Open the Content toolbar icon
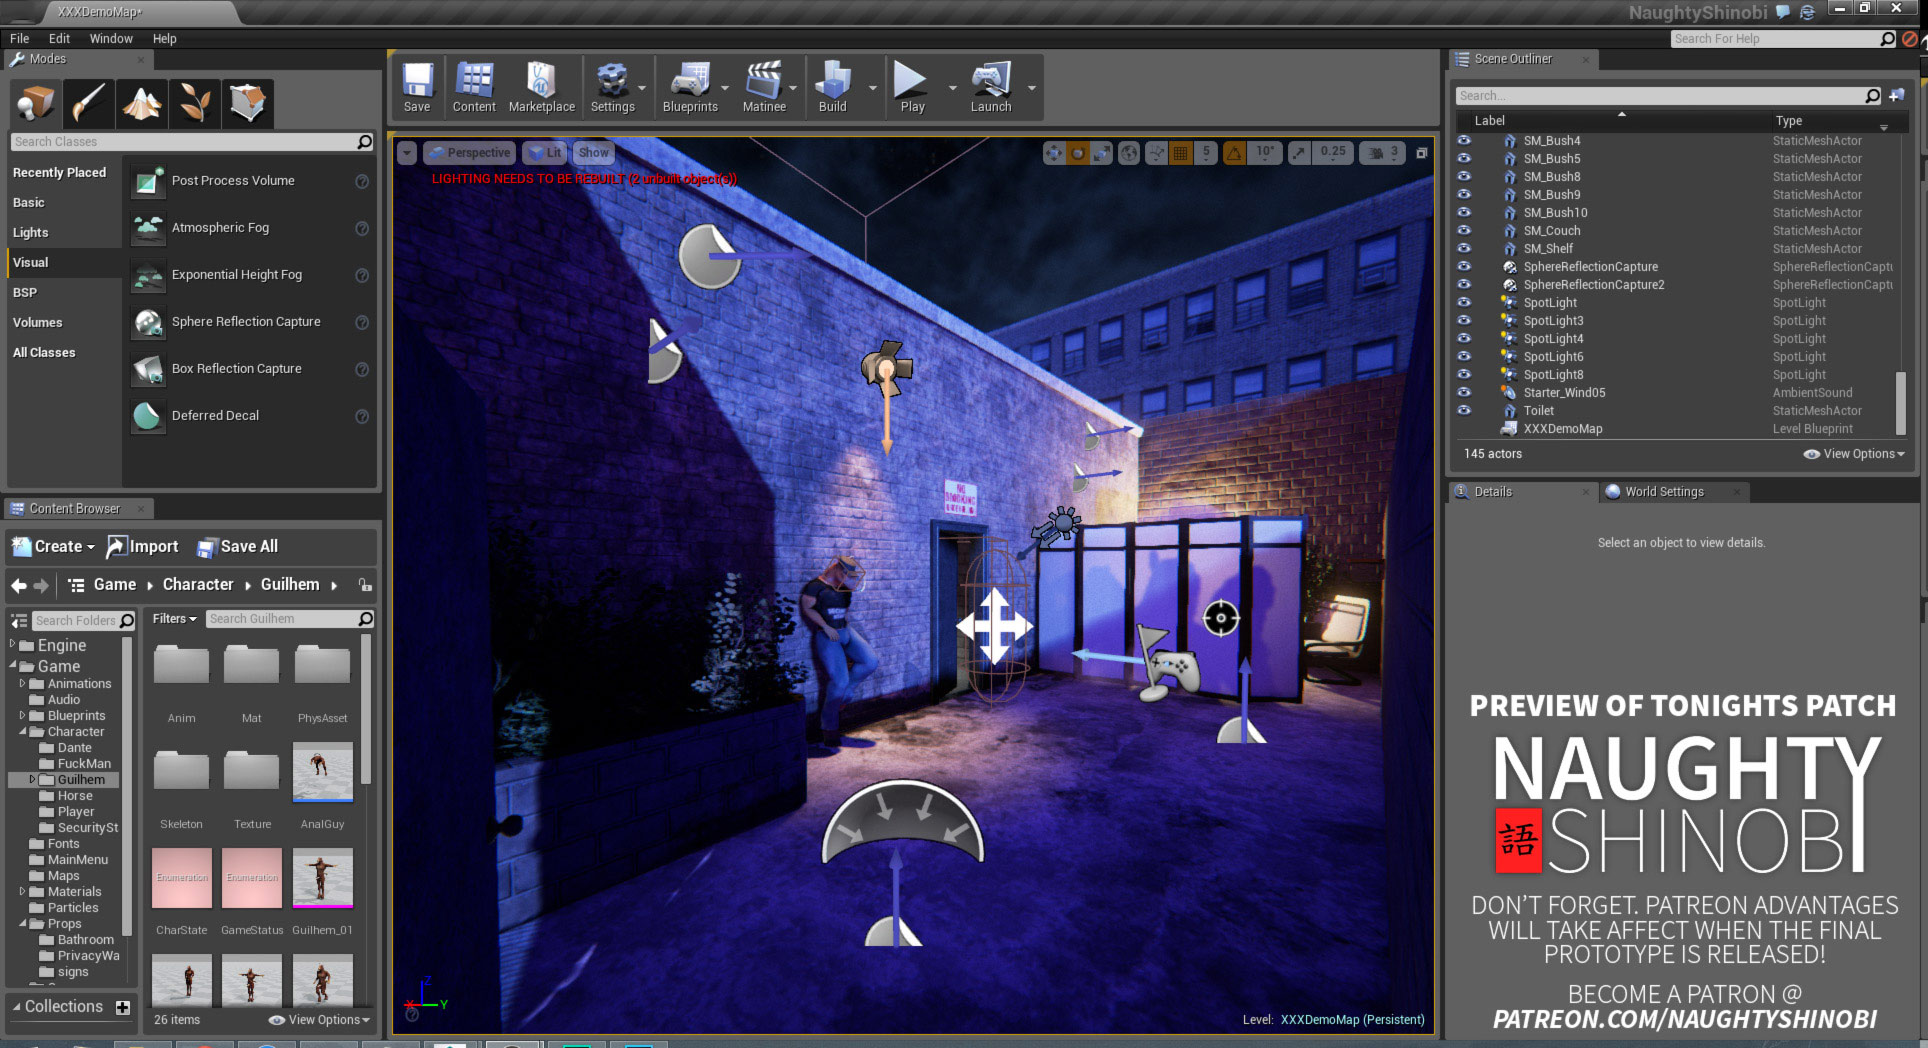The width and height of the screenshot is (1928, 1048). tap(474, 88)
